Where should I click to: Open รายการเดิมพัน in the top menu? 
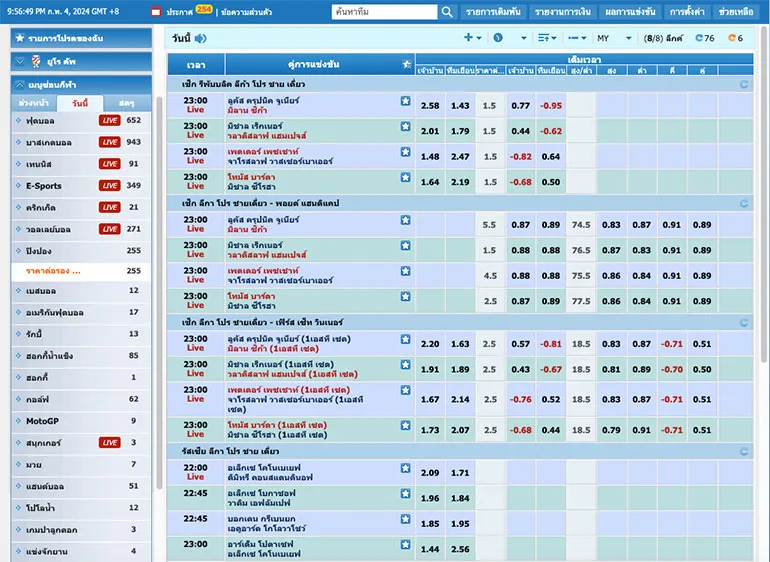pos(493,12)
